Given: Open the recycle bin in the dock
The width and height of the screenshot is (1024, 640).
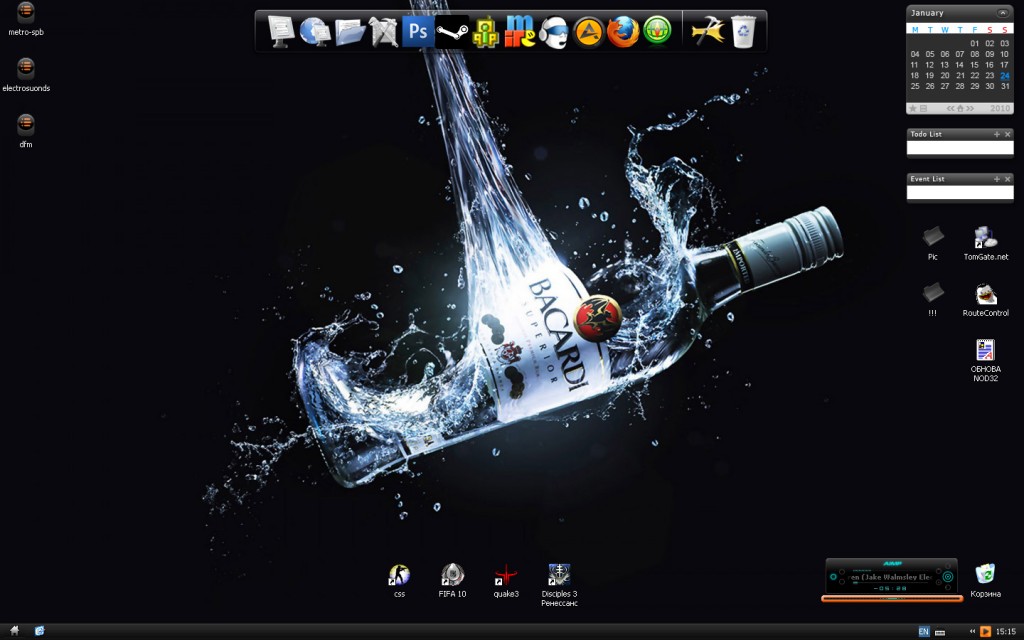Looking at the screenshot, I should click(743, 31).
